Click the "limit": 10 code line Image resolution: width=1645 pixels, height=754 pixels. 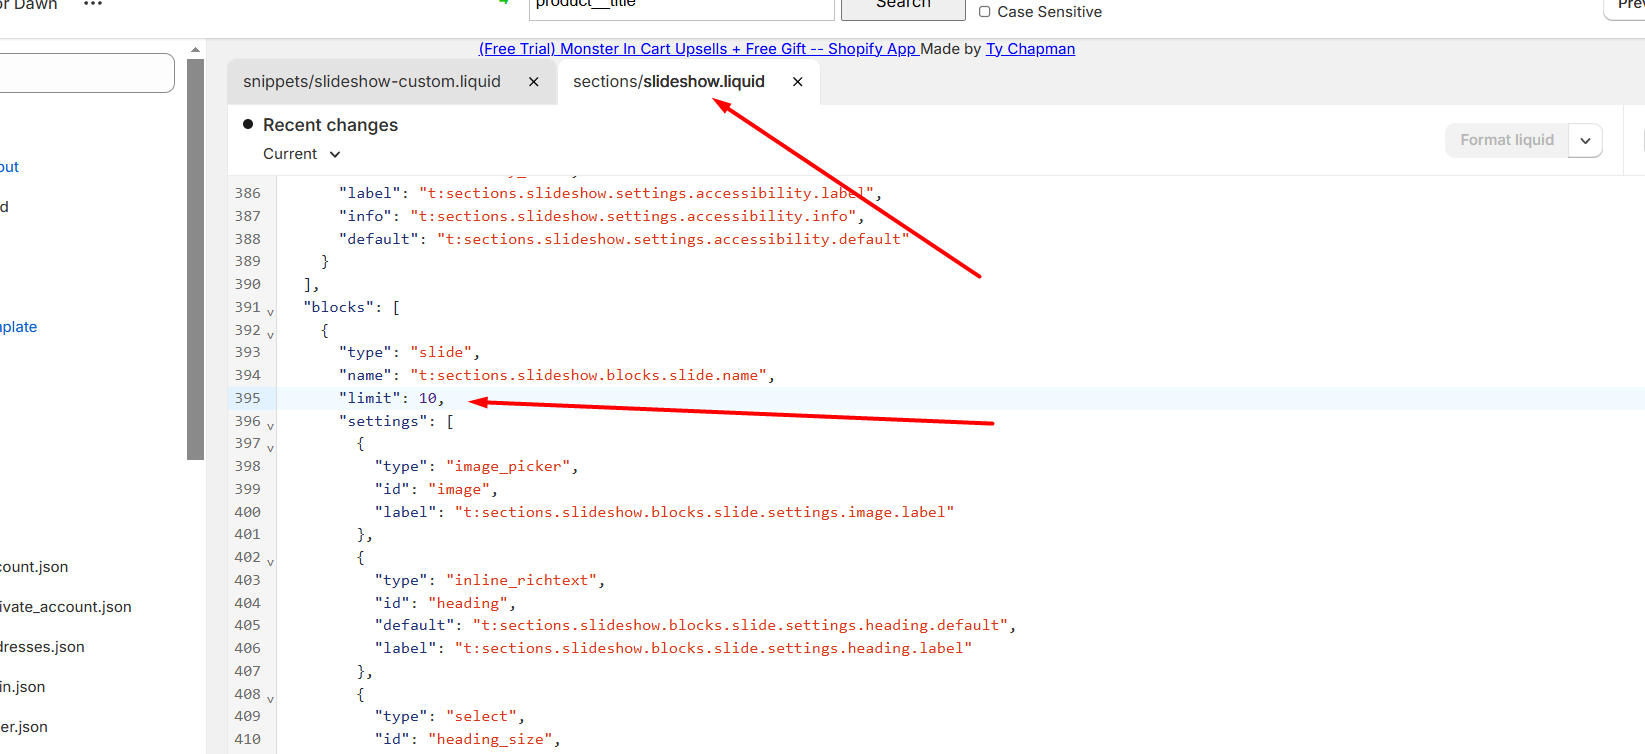click(391, 398)
